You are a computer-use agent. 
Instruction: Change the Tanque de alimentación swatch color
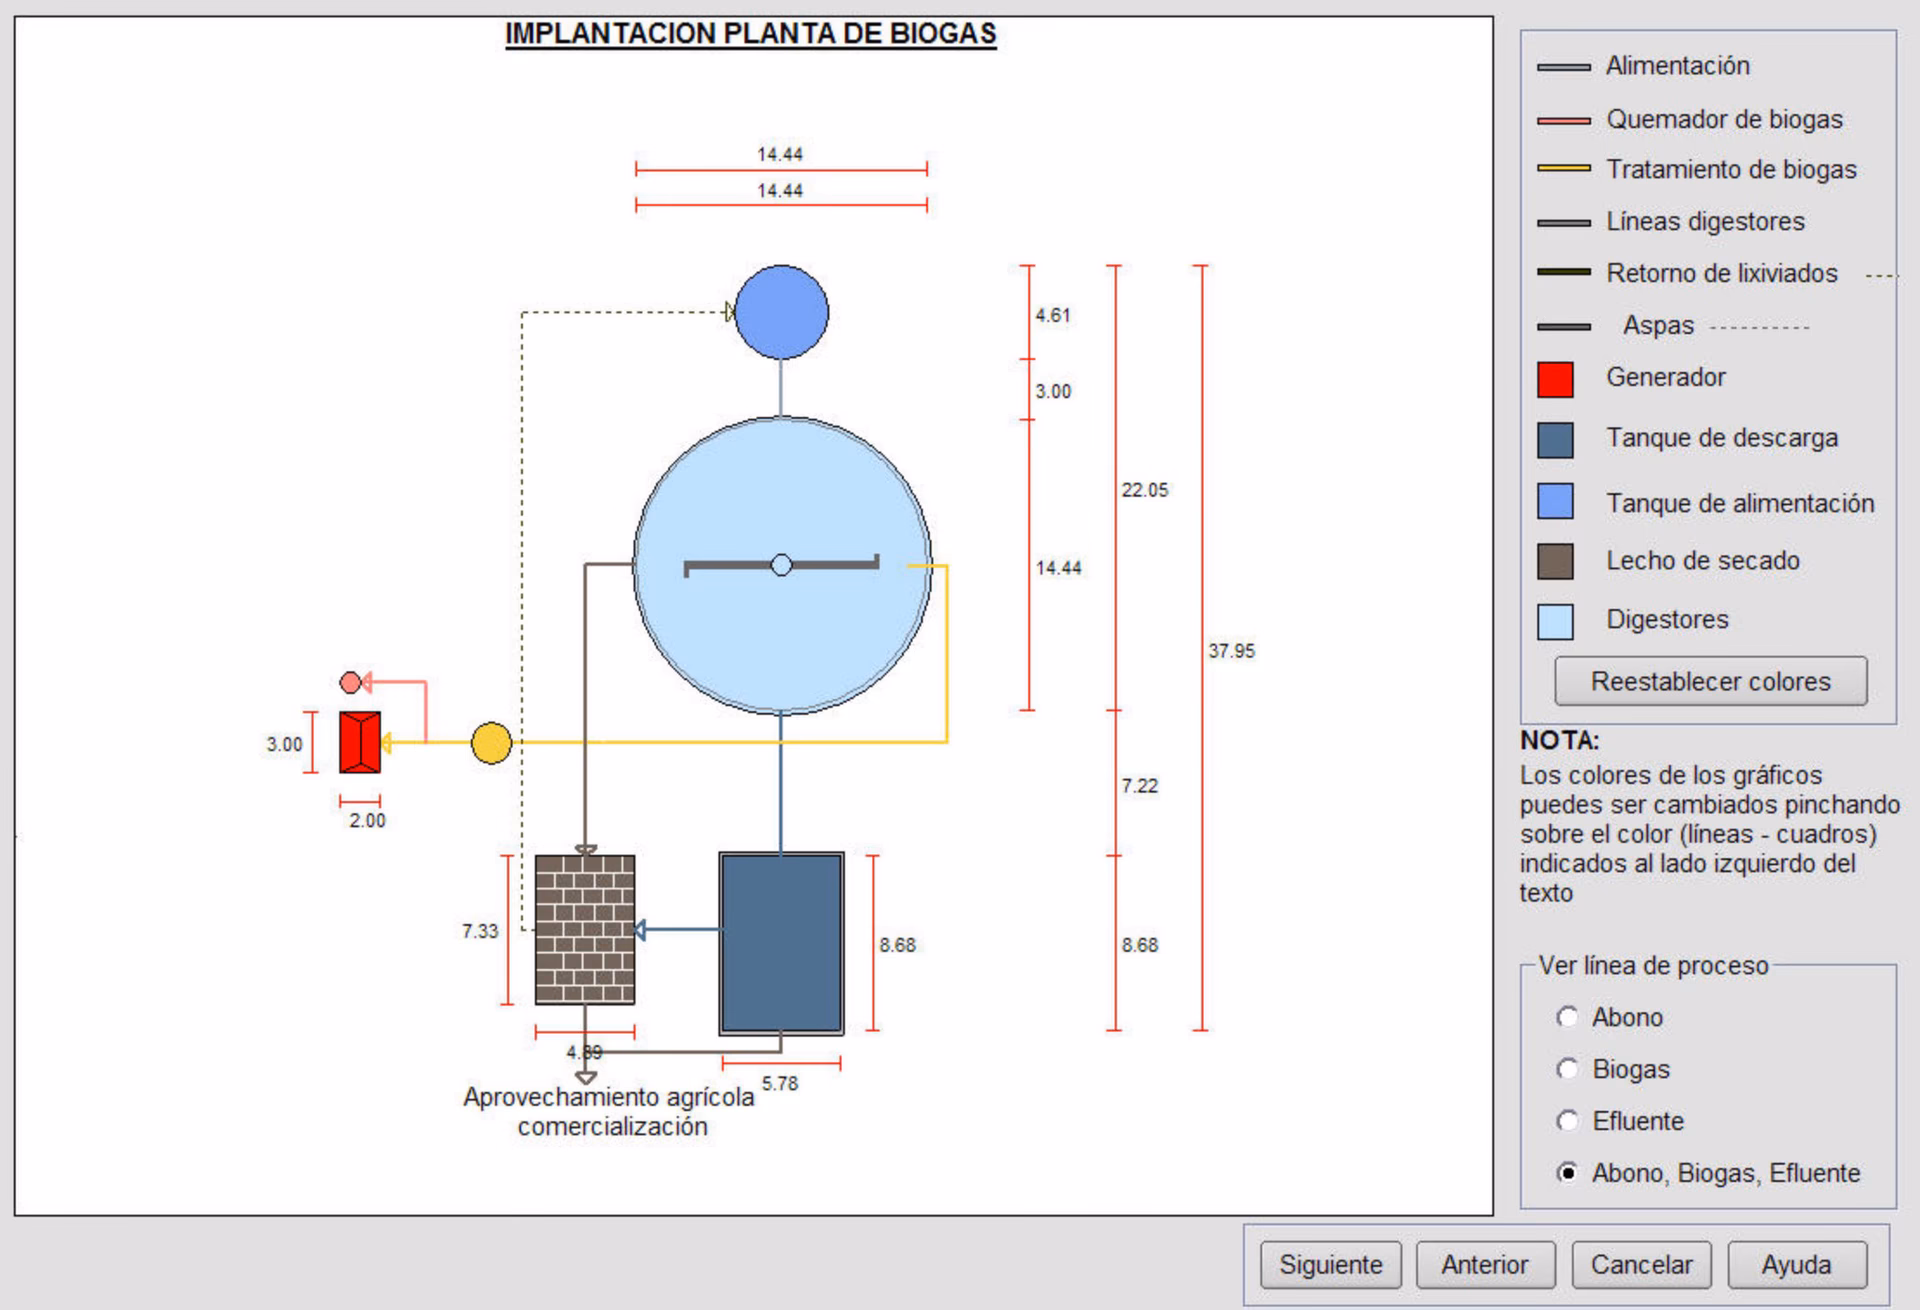click(x=1555, y=501)
